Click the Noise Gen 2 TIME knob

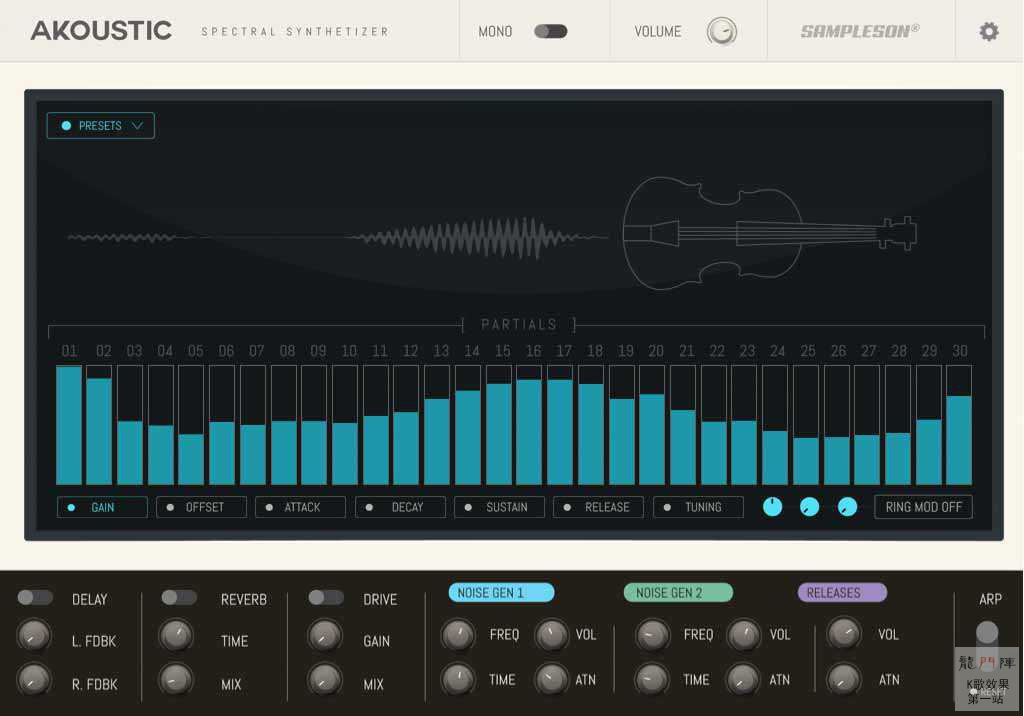[652, 679]
